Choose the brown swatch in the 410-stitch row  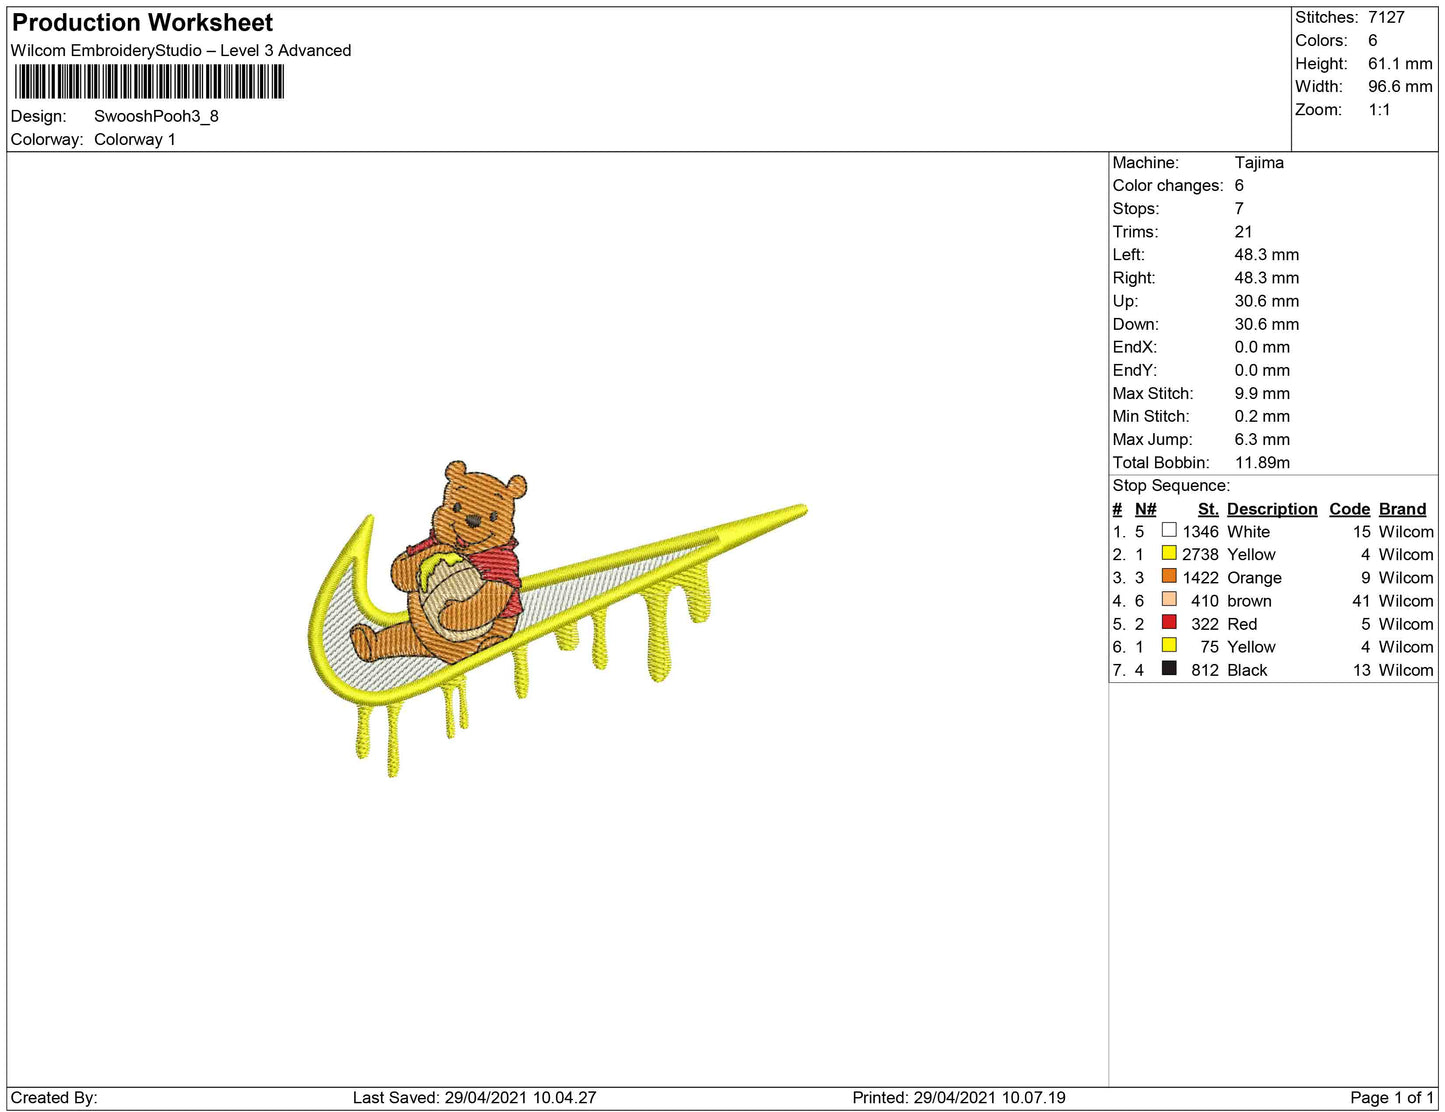pyautogui.click(x=1169, y=599)
